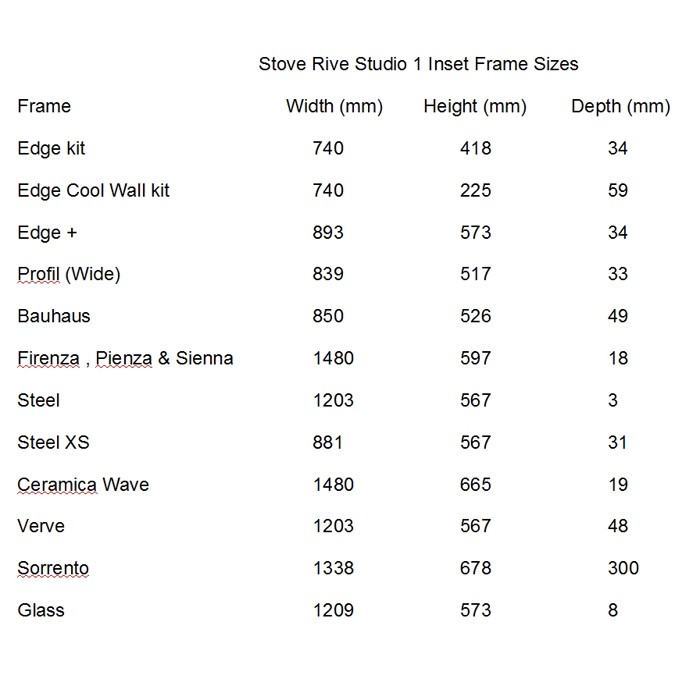Click the underlined word Pienza
The height and width of the screenshot is (700, 700).
point(124,358)
